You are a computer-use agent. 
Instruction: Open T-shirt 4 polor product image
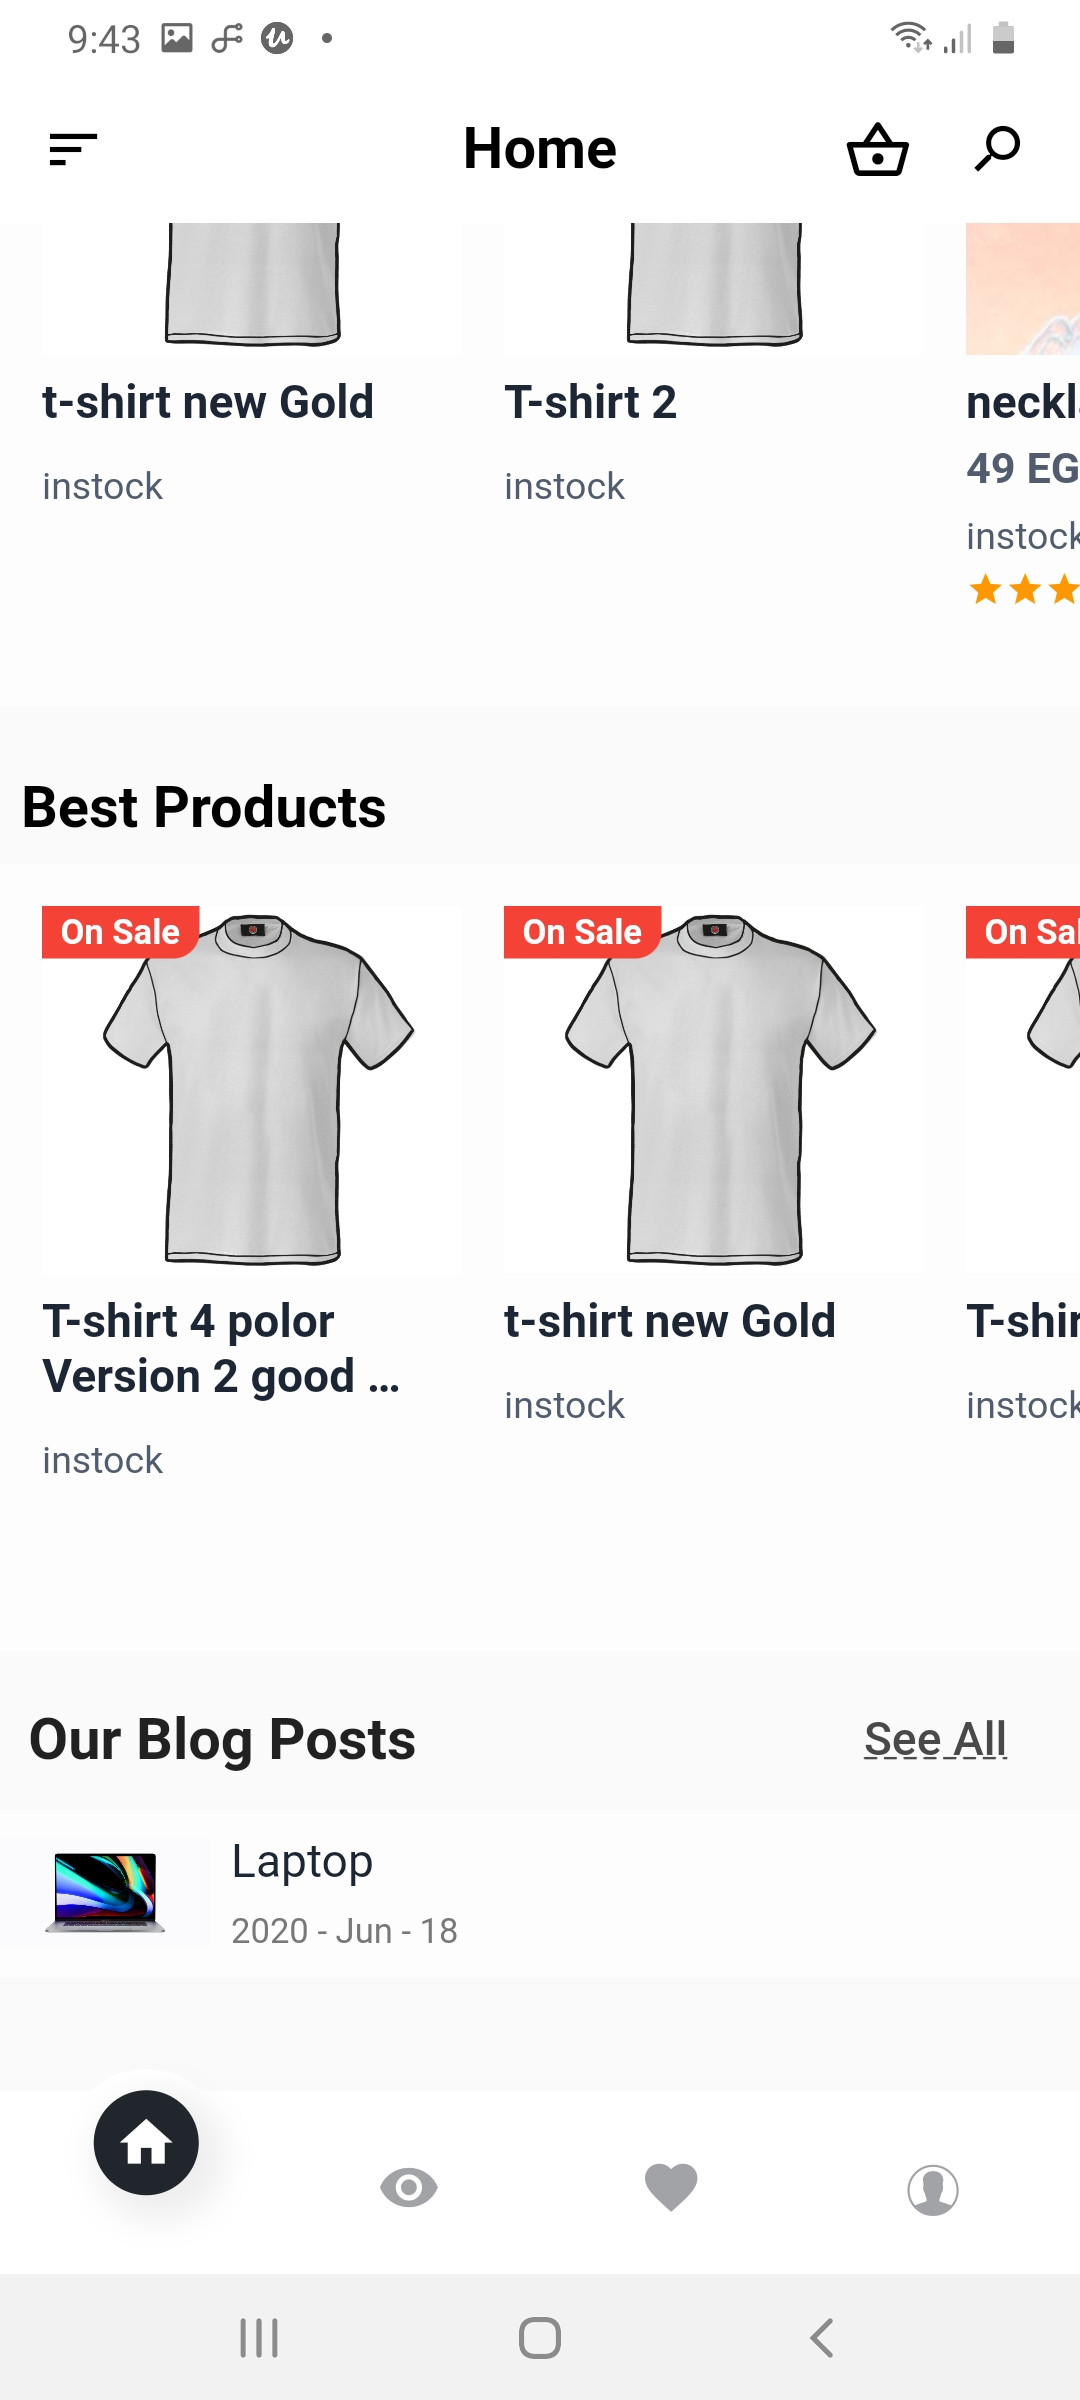(x=253, y=1088)
